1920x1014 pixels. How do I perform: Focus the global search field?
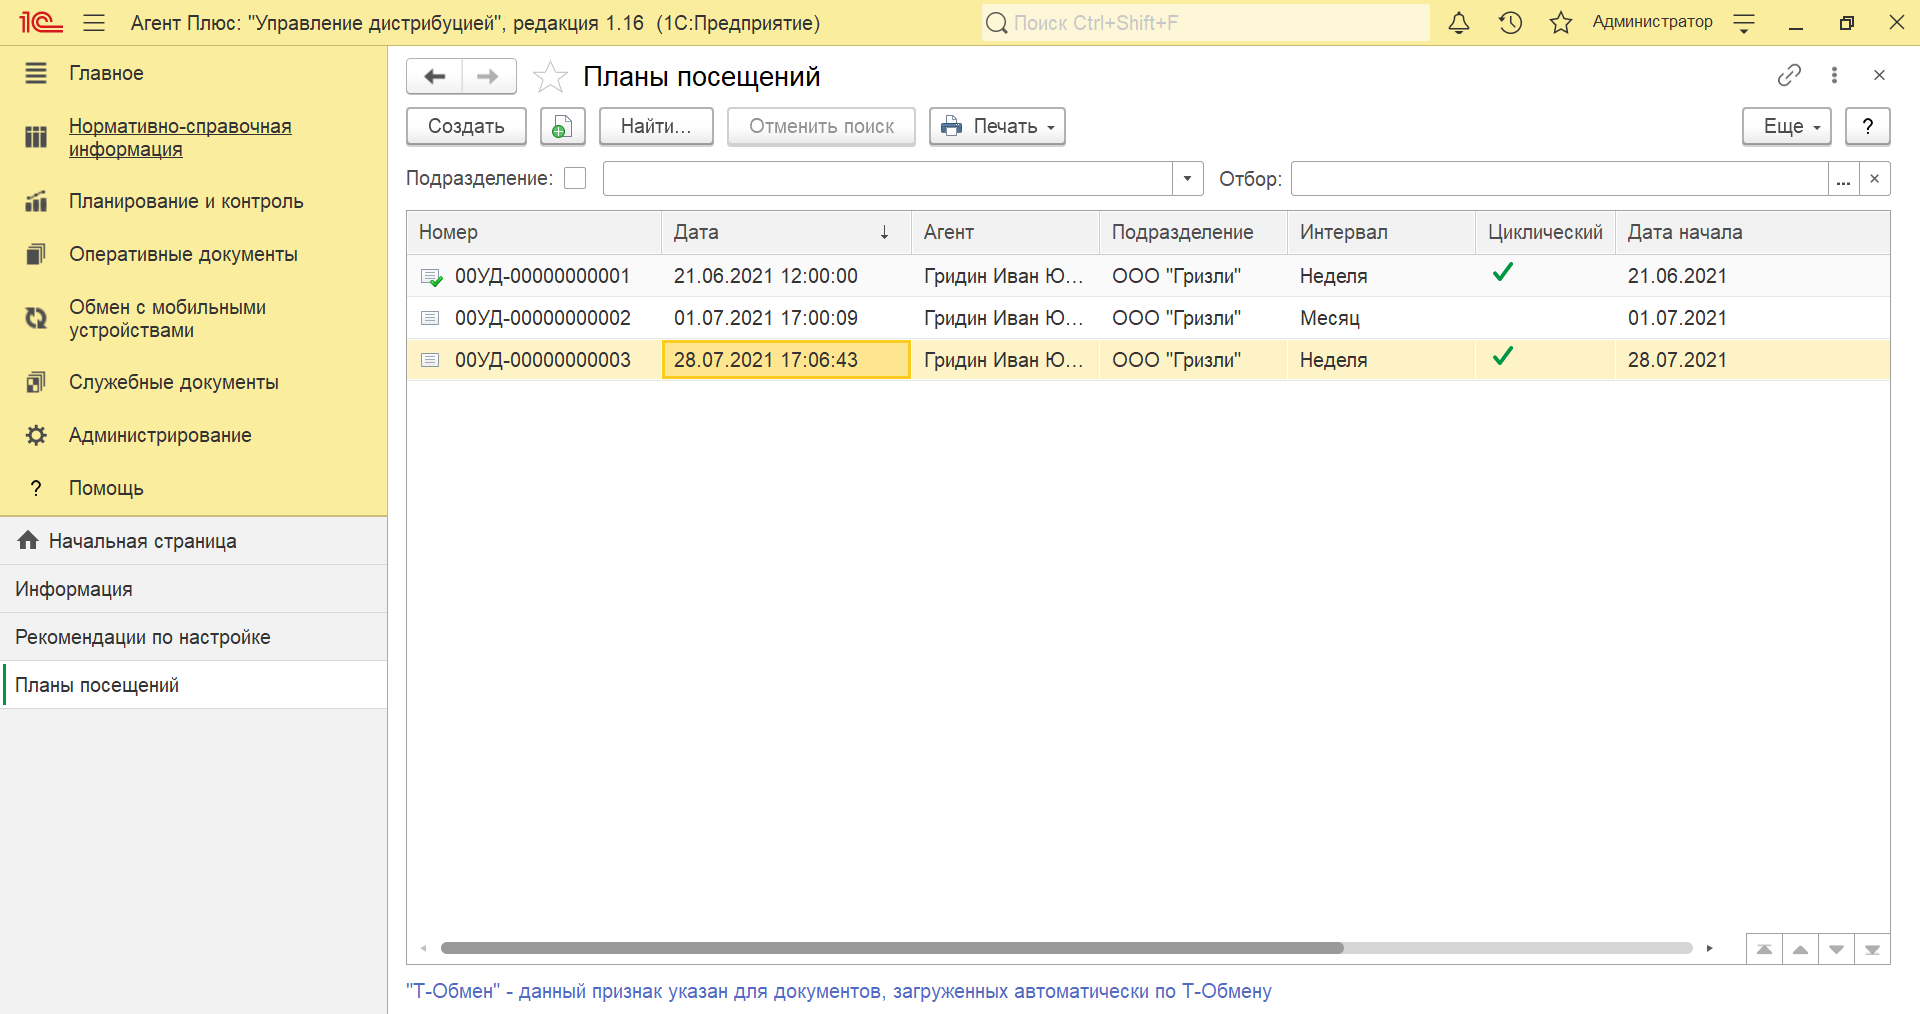[1205, 22]
